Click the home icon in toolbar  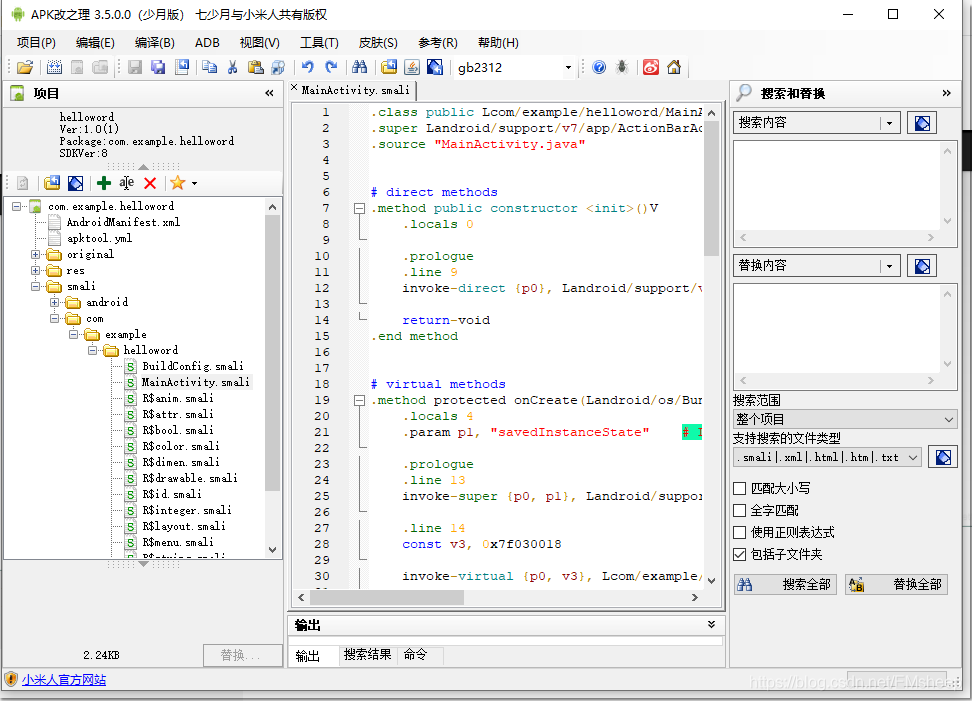(674, 67)
